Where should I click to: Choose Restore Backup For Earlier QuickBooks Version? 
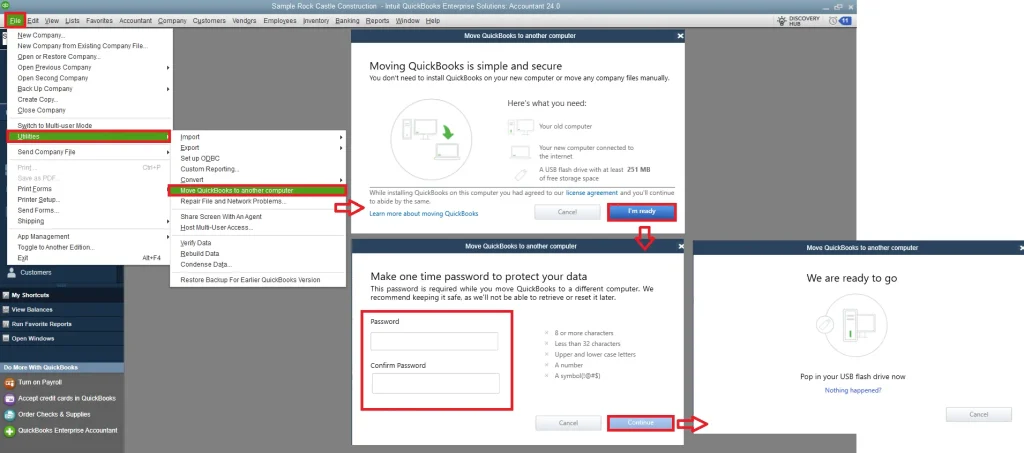pyautogui.click(x=250, y=279)
